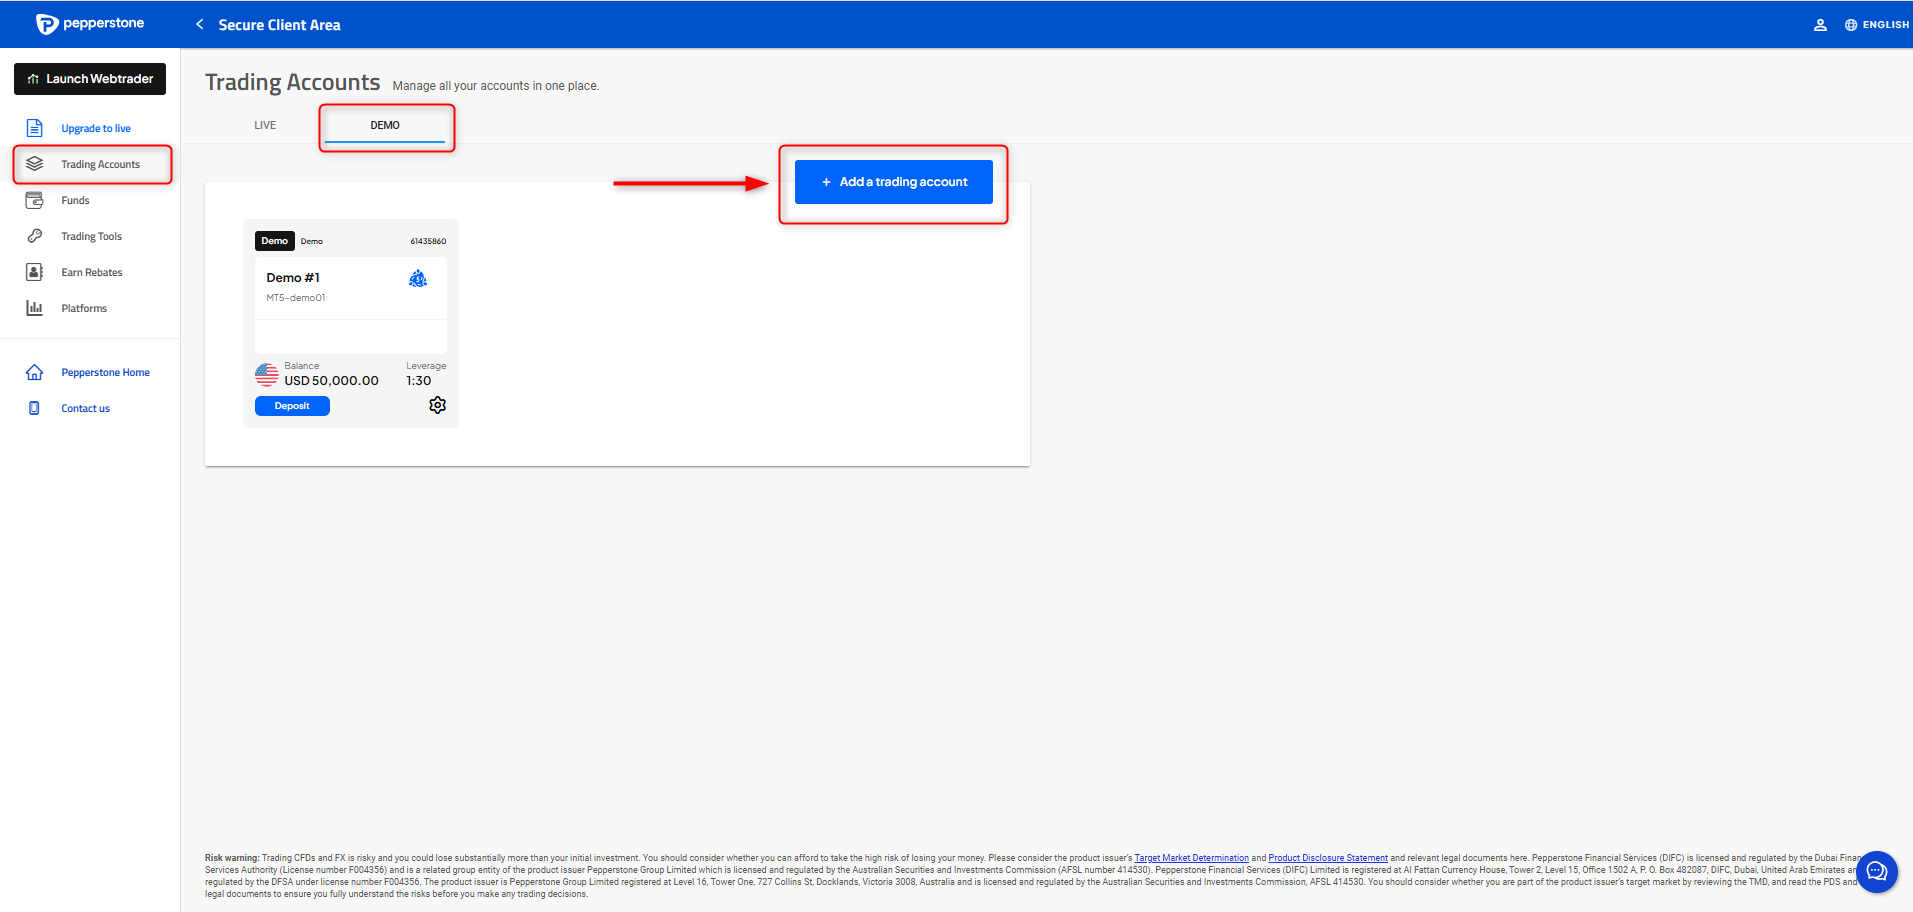The width and height of the screenshot is (1913, 912).
Task: Open the live chat bubble icon
Action: click(x=1876, y=871)
